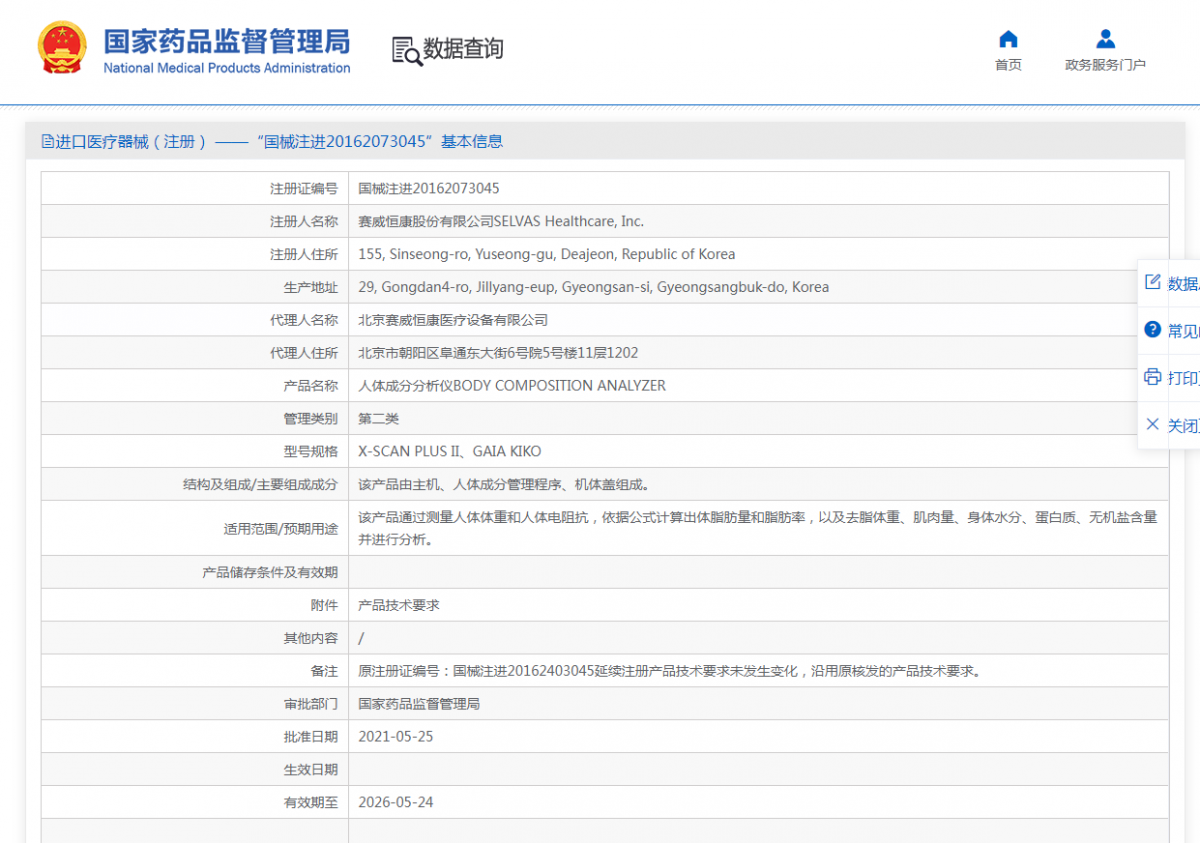Image resolution: width=1200 pixels, height=843 pixels.
Task: Click approval department value 国家药品监督管理局
Action: coord(419,704)
